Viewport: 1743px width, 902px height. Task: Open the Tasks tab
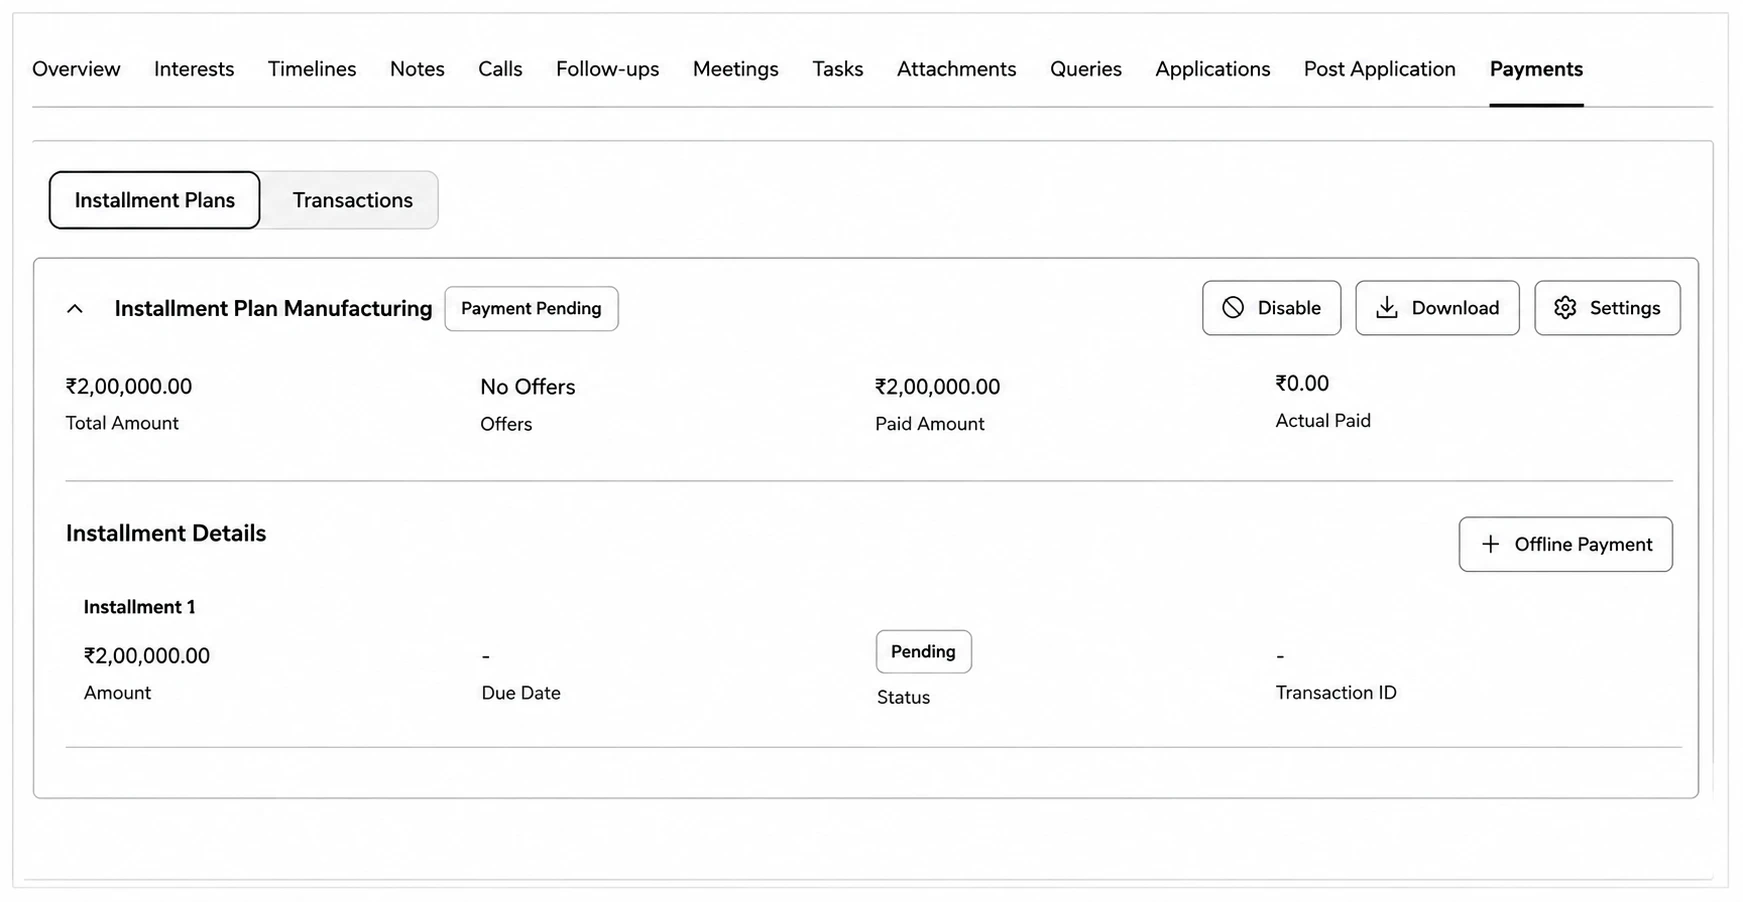click(838, 69)
